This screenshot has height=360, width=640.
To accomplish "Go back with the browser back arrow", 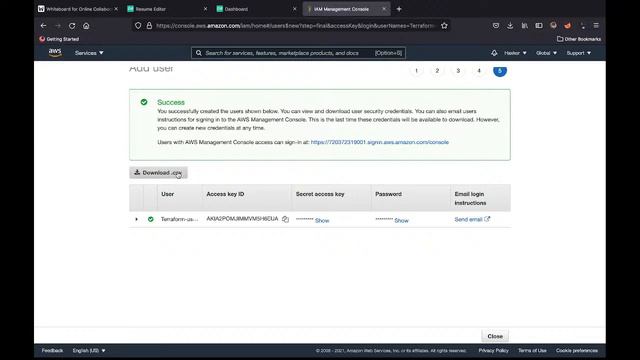I will click(x=43, y=26).
